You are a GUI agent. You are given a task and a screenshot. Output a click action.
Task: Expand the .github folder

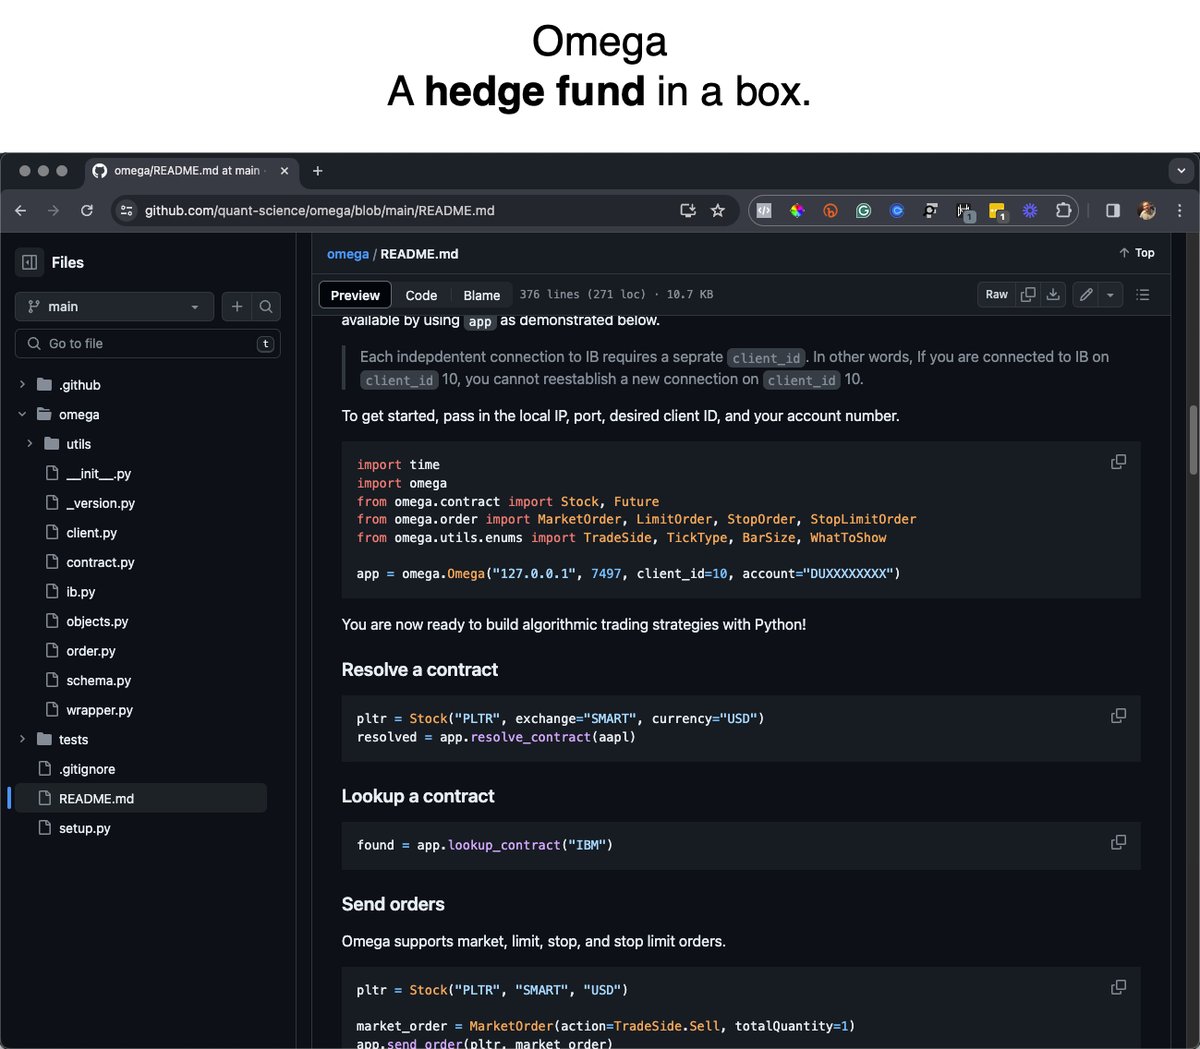[x=22, y=384]
